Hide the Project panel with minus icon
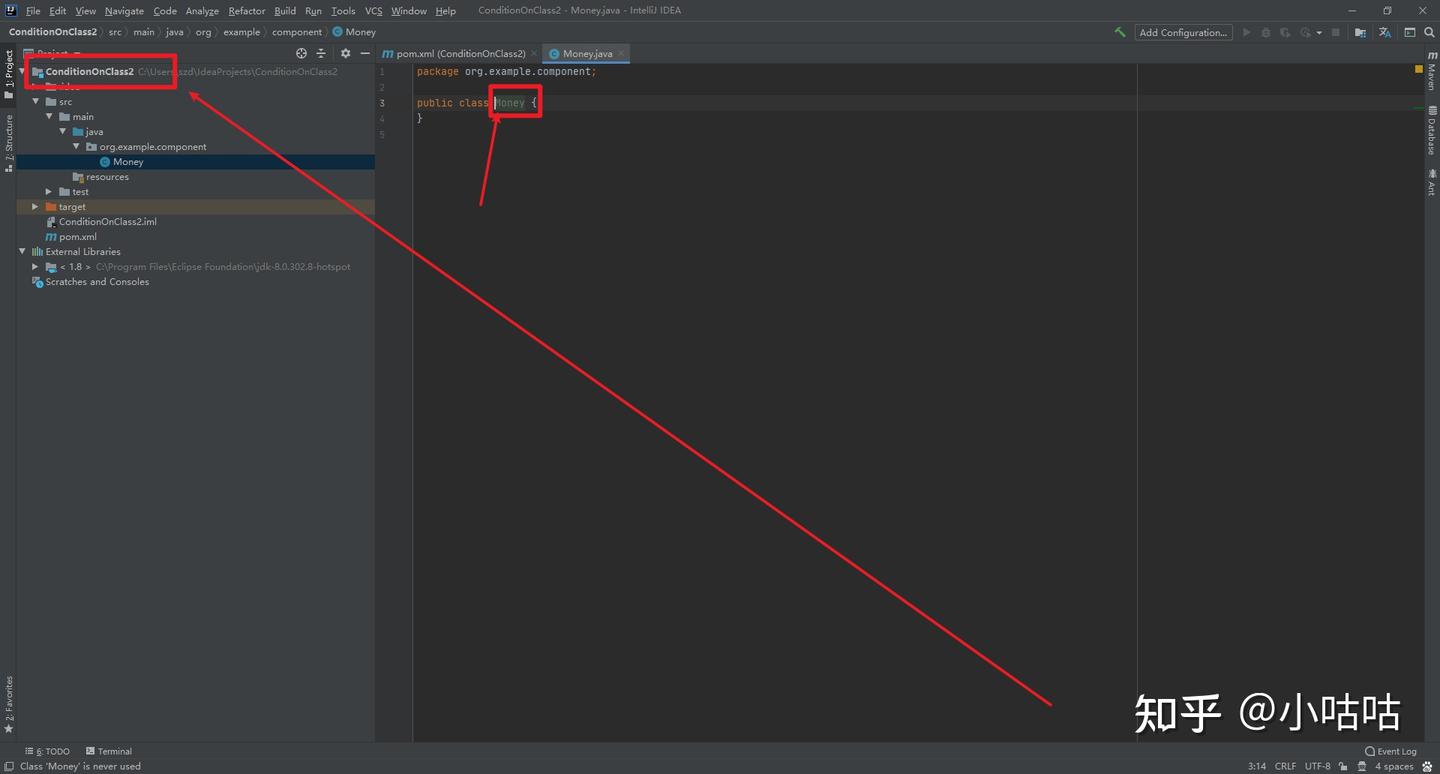This screenshot has height=774, width=1440. [x=365, y=53]
